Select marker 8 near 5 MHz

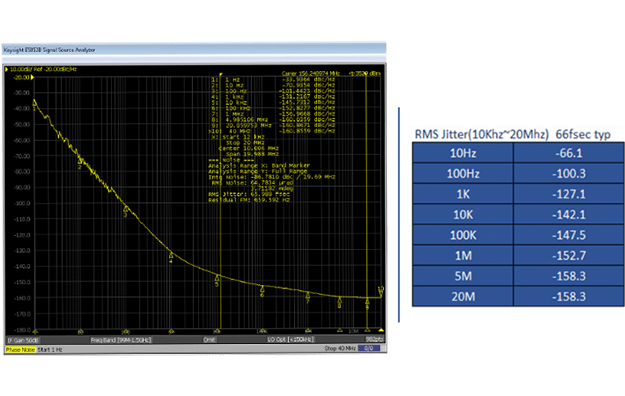pos(340,300)
